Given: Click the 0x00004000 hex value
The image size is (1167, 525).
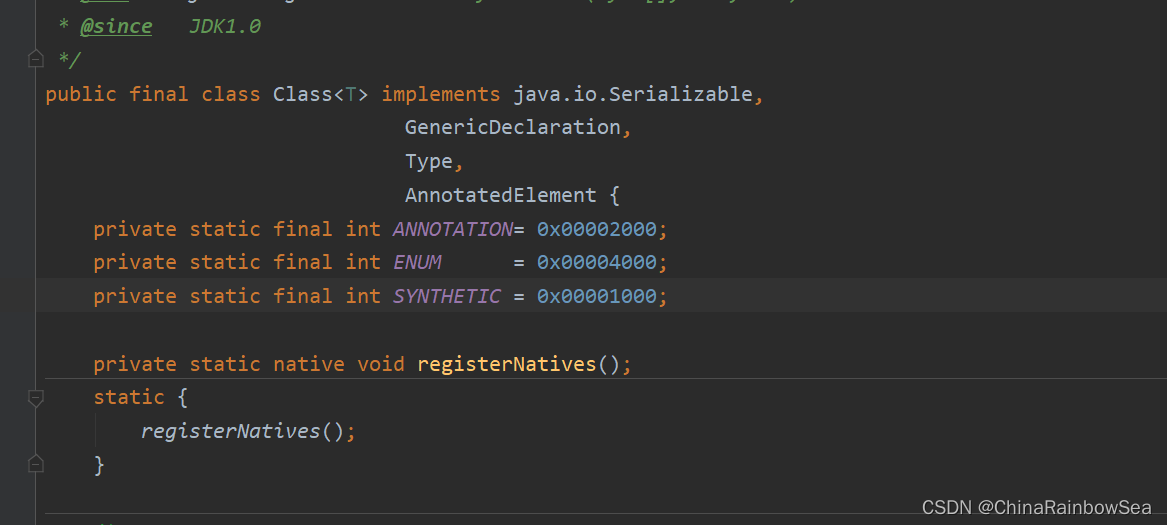Looking at the screenshot, I should [597, 263].
